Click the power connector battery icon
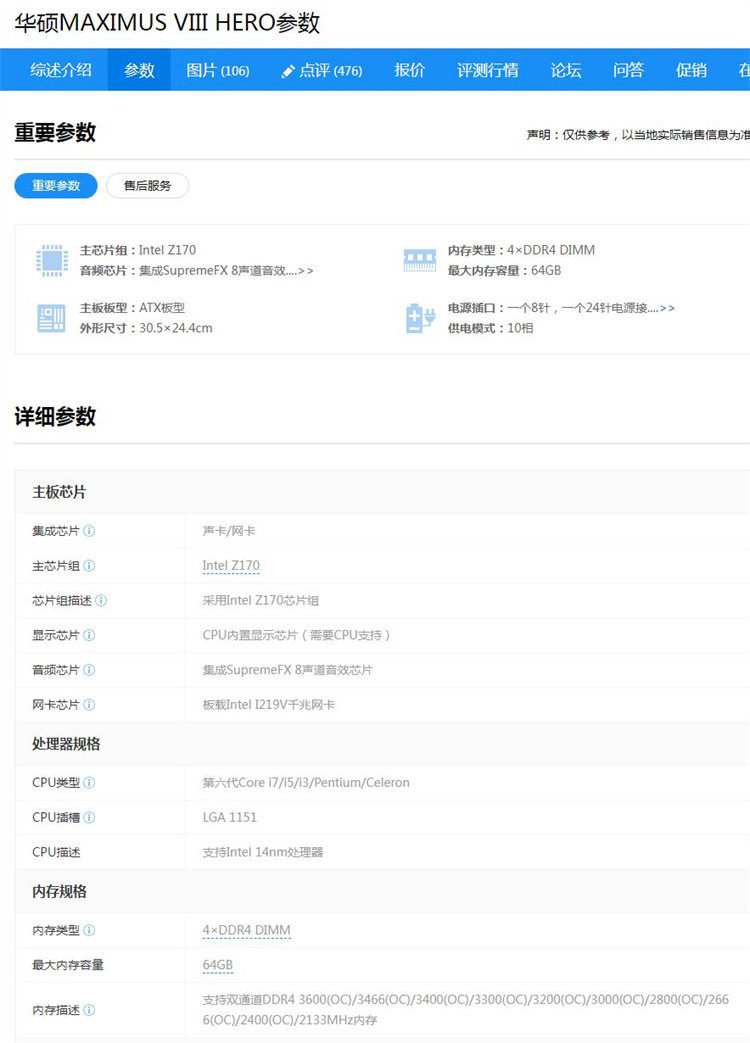Viewport: 750px width, 1043px height. [420, 318]
